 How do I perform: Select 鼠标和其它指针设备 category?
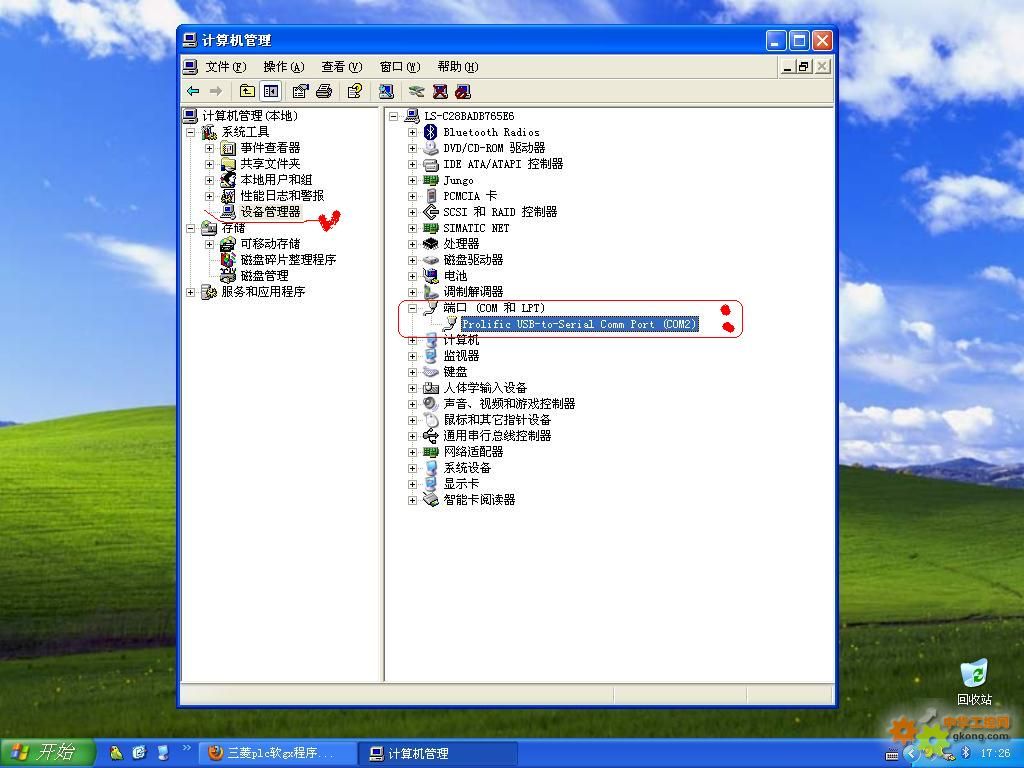click(x=497, y=420)
